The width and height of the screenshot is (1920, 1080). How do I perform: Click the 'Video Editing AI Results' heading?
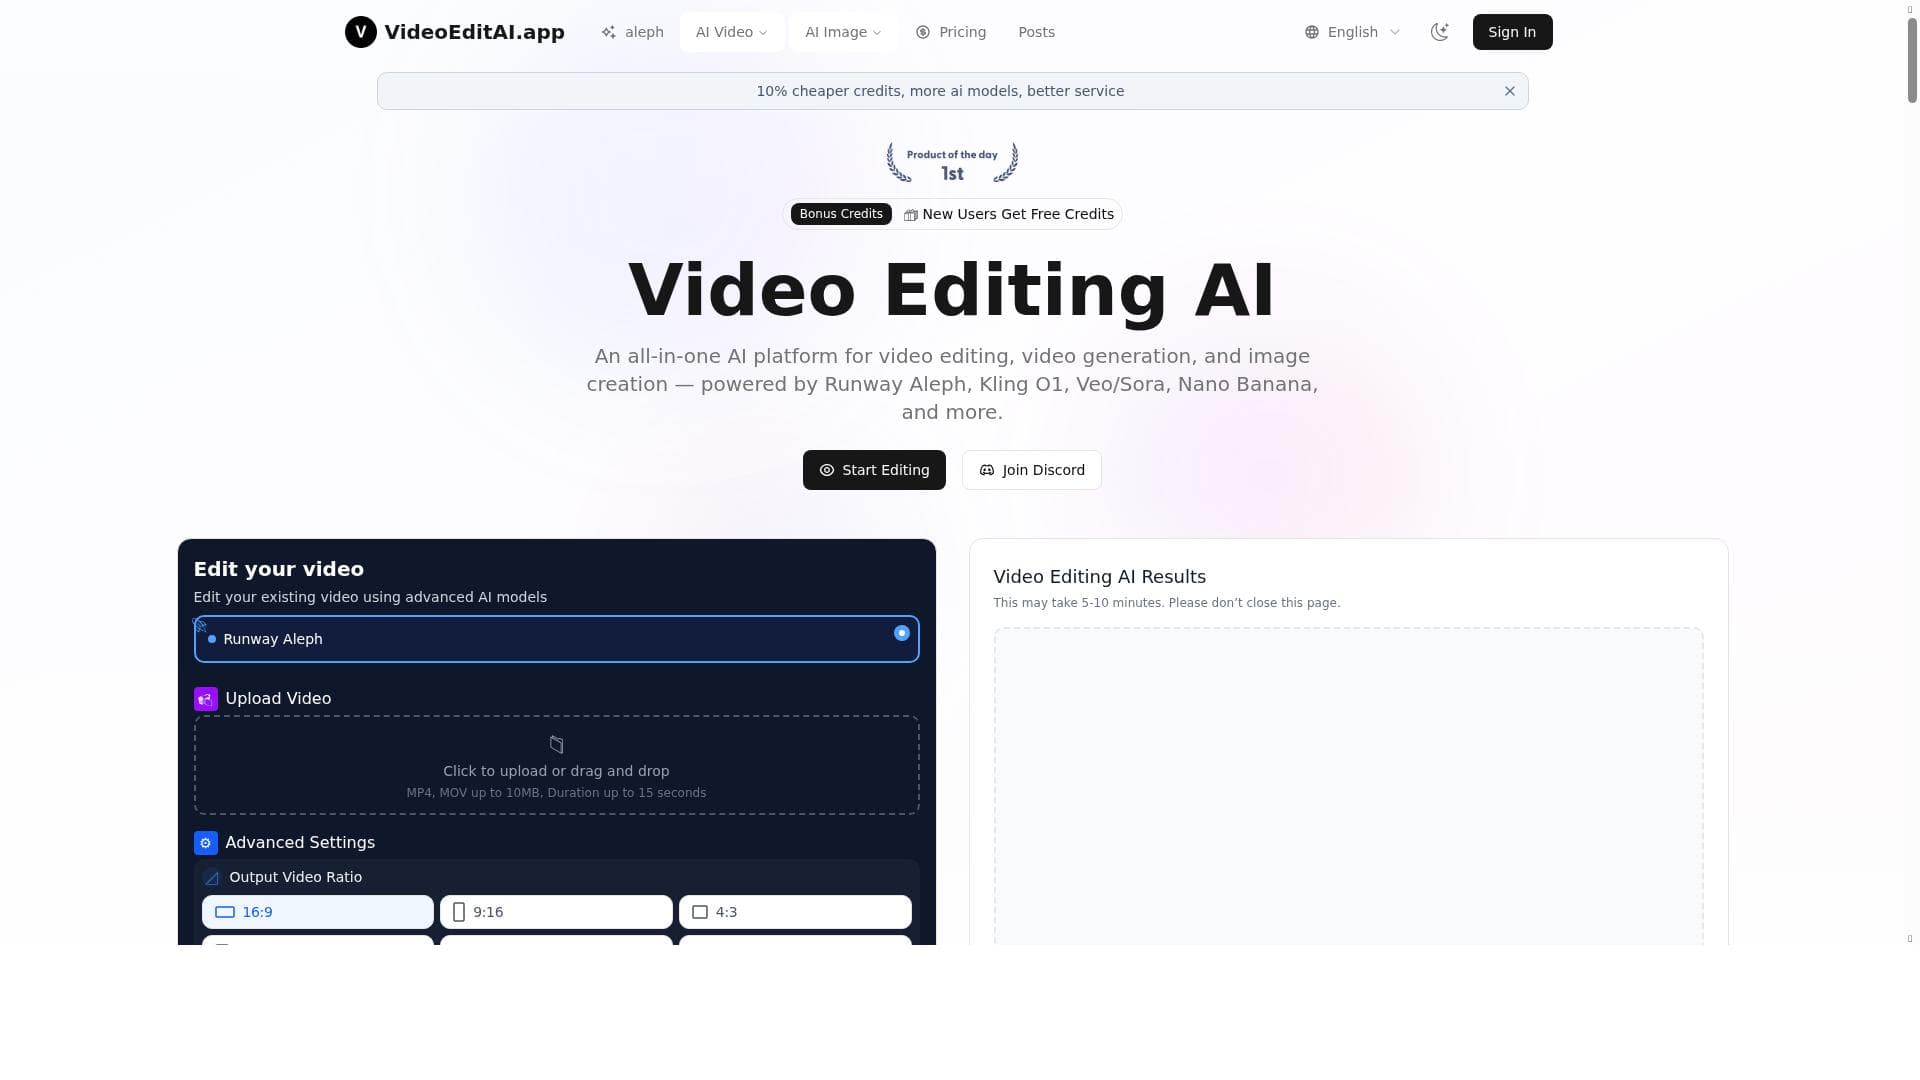pos(1100,577)
